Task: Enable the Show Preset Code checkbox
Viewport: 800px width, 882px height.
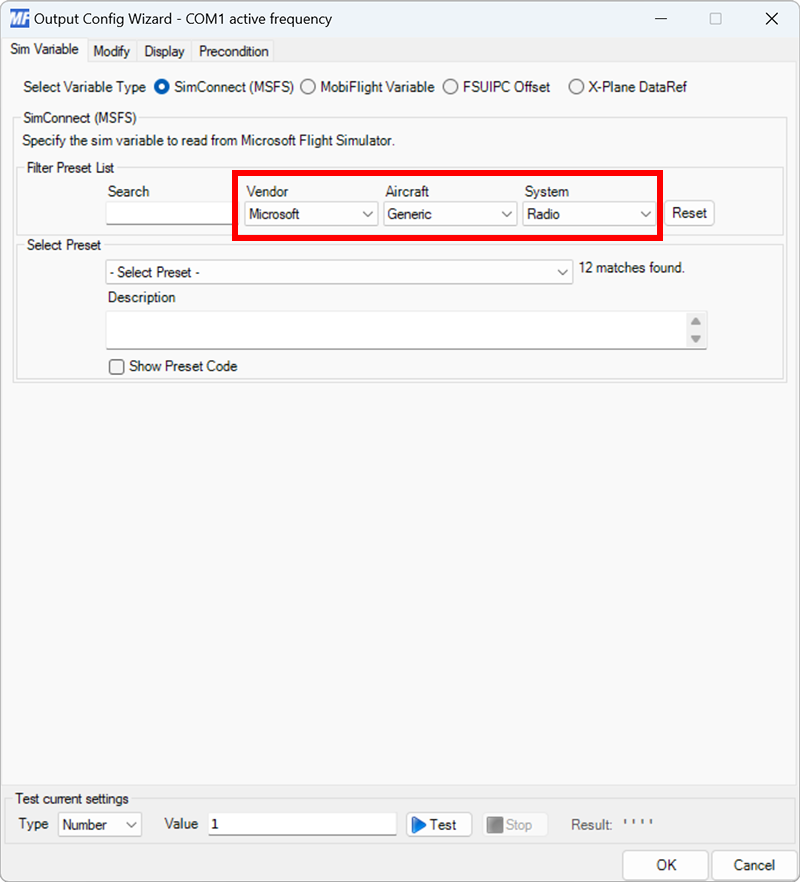Action: tap(116, 367)
